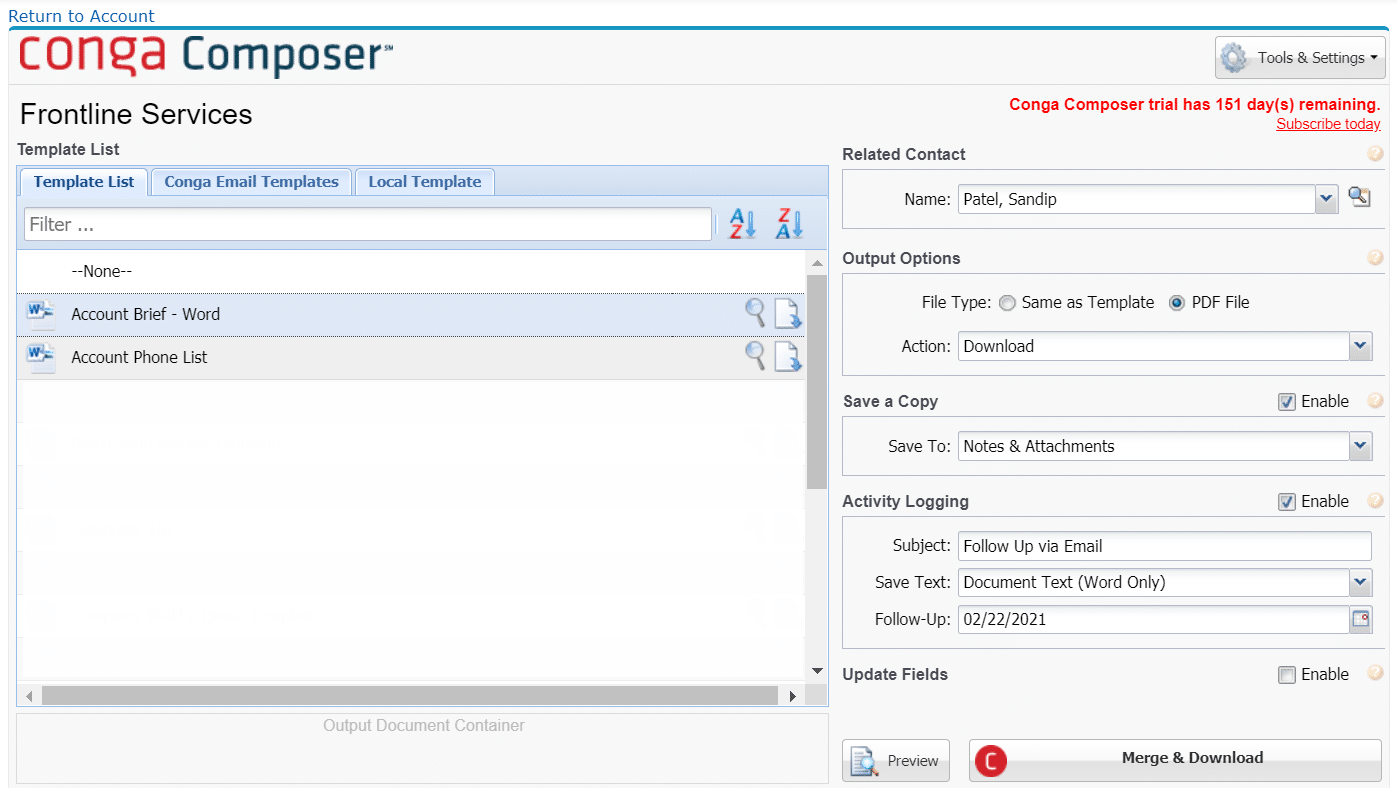Screen dimensions: 1397x788
Task: Open the contact lookup magnifier icon
Action: [x=1359, y=197]
